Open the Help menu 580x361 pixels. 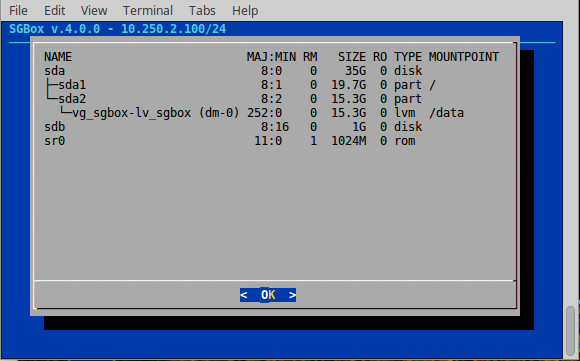(x=245, y=11)
